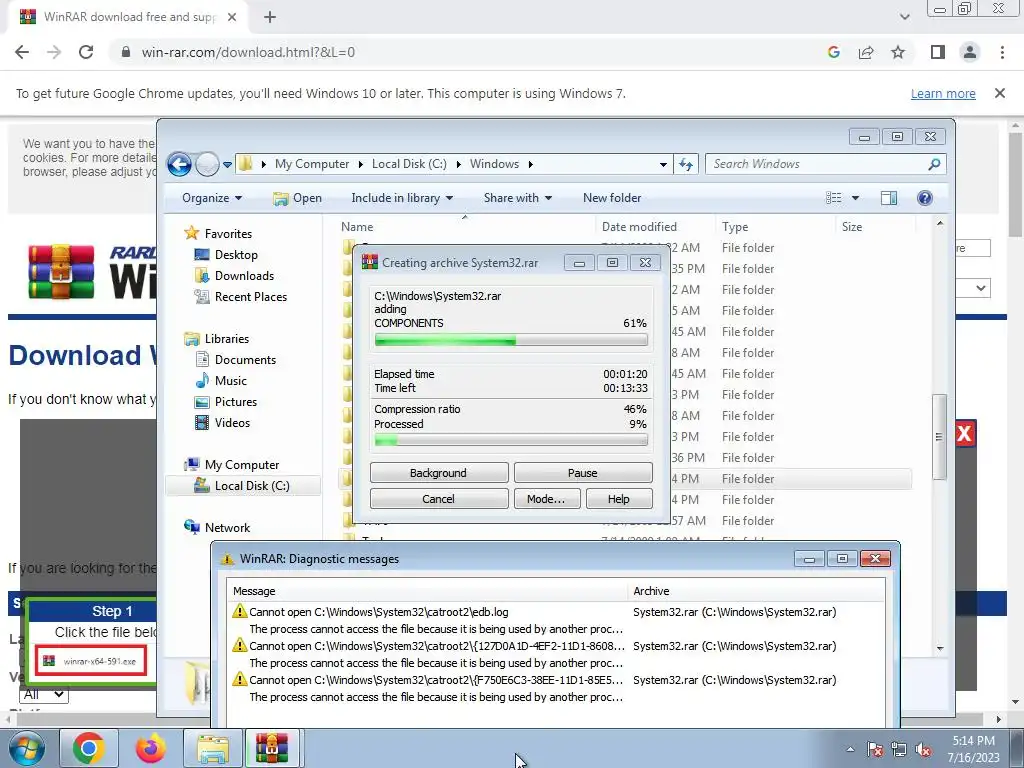Expand Share with menu
This screenshot has height=768, width=1024.
(x=517, y=198)
